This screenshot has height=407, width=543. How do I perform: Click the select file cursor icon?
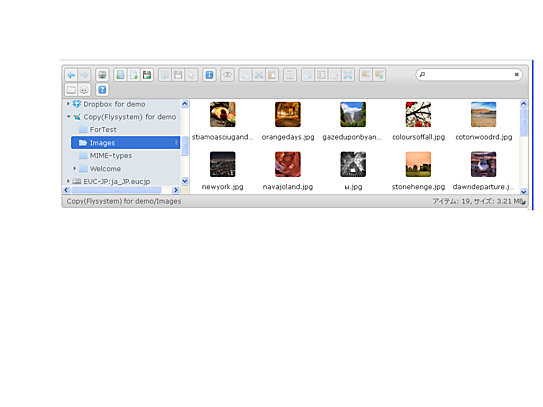tap(191, 75)
